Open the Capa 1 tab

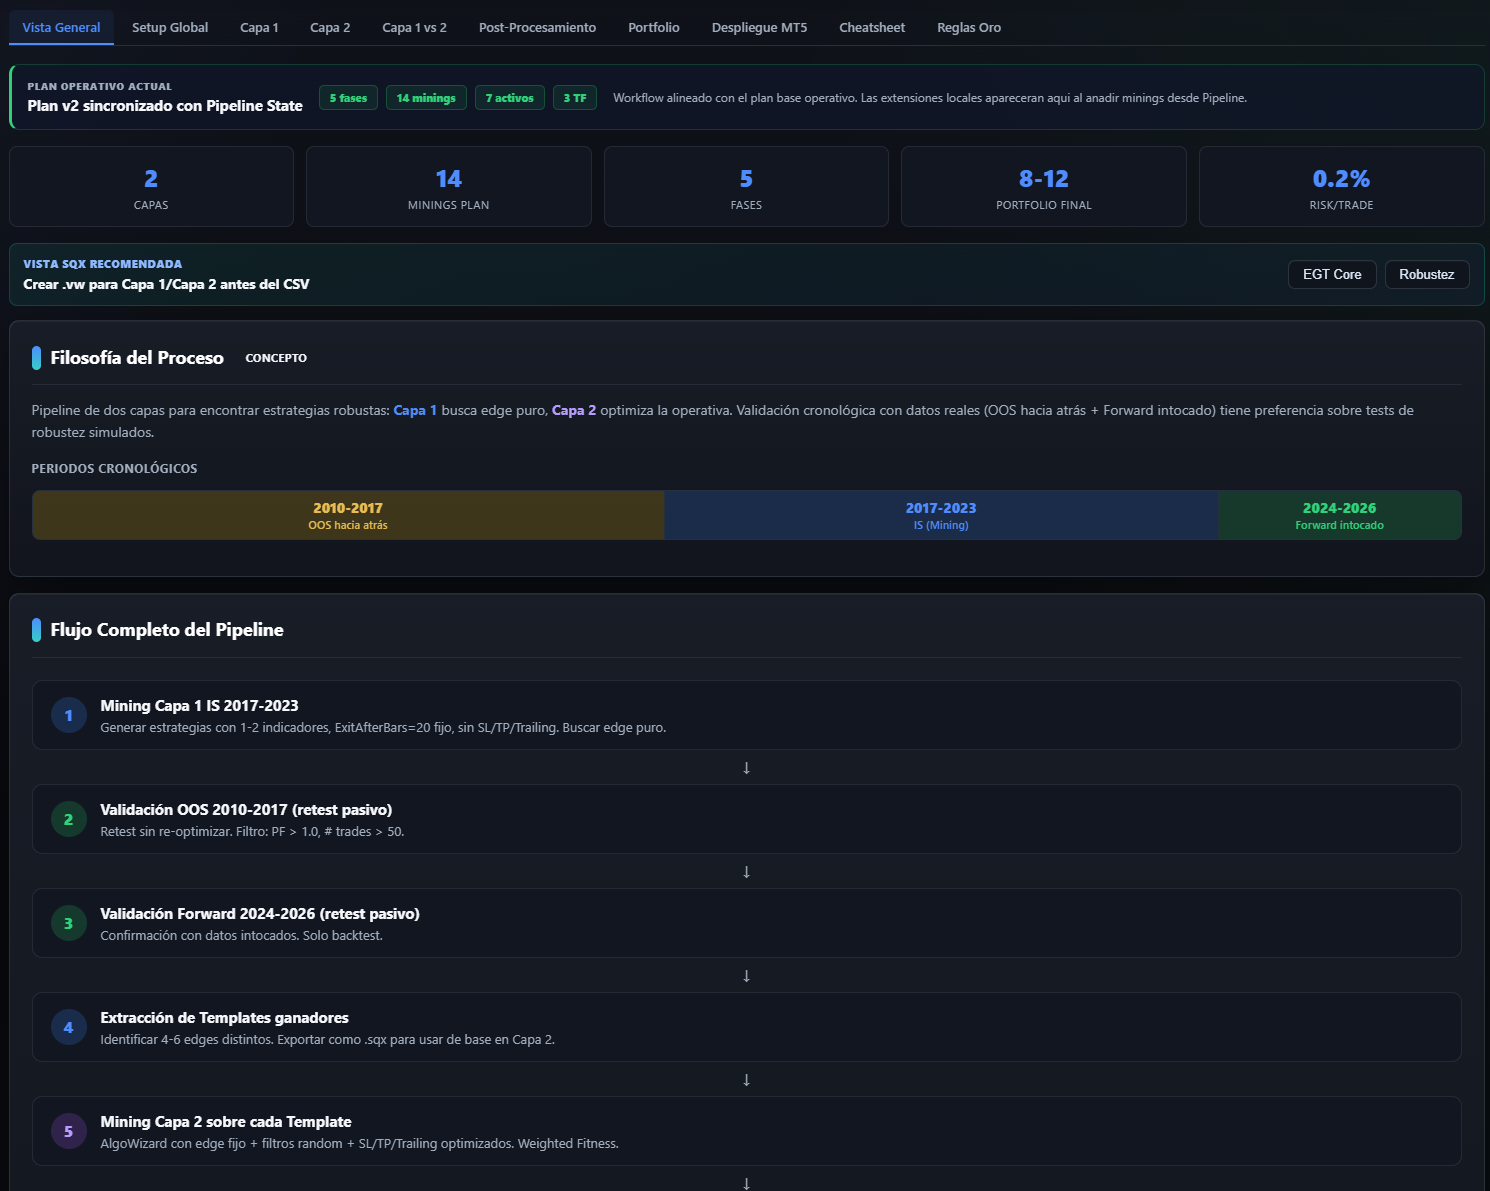(259, 27)
